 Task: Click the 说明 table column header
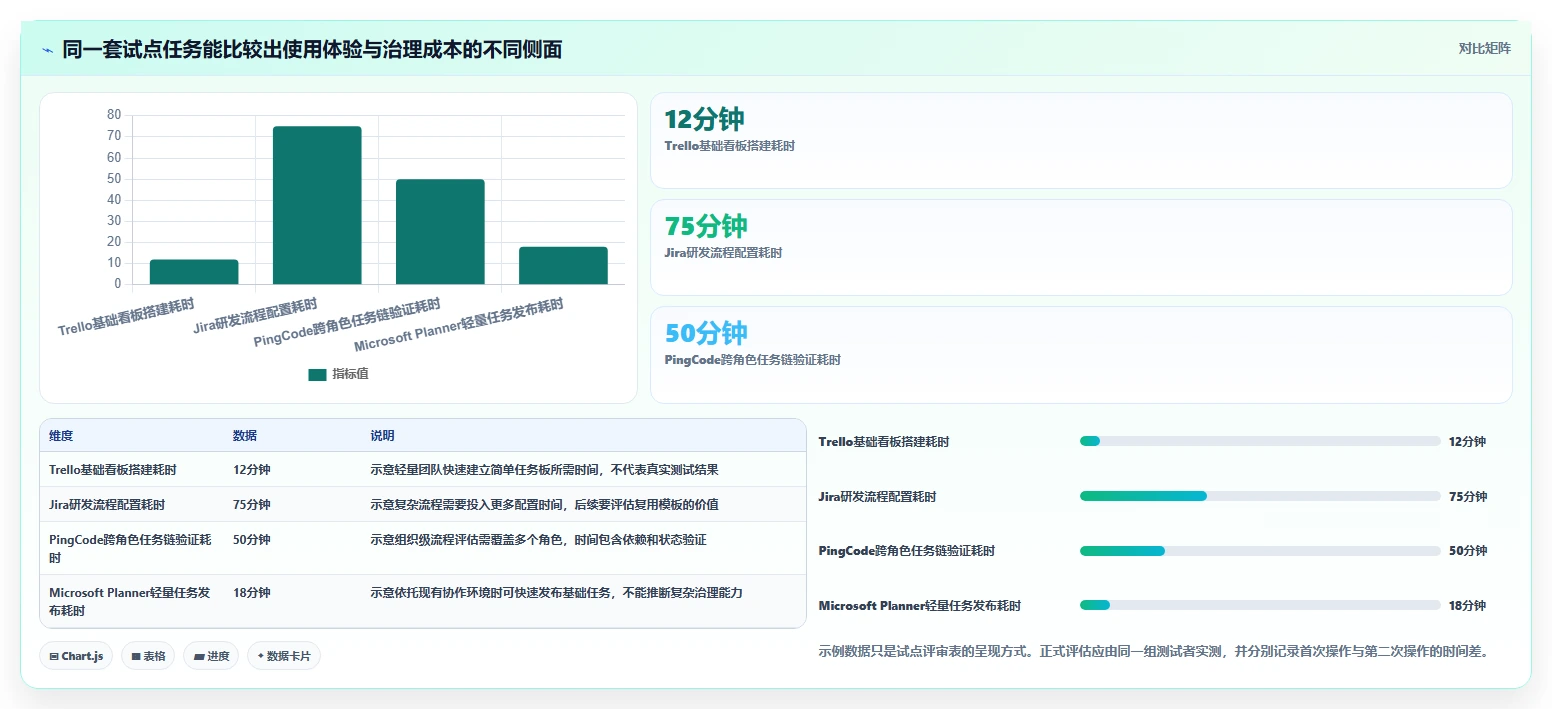pyautogui.click(x=382, y=436)
